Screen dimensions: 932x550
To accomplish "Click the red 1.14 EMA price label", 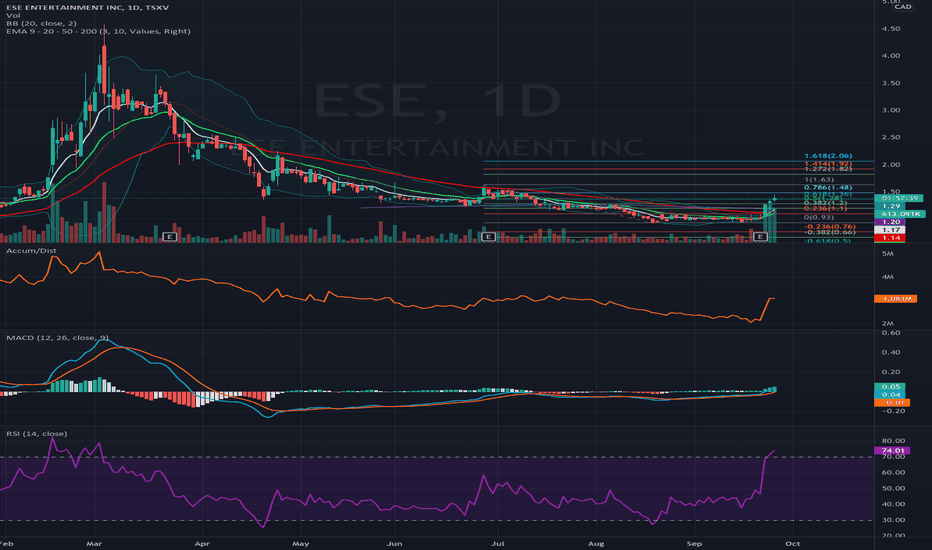I will click(890, 237).
